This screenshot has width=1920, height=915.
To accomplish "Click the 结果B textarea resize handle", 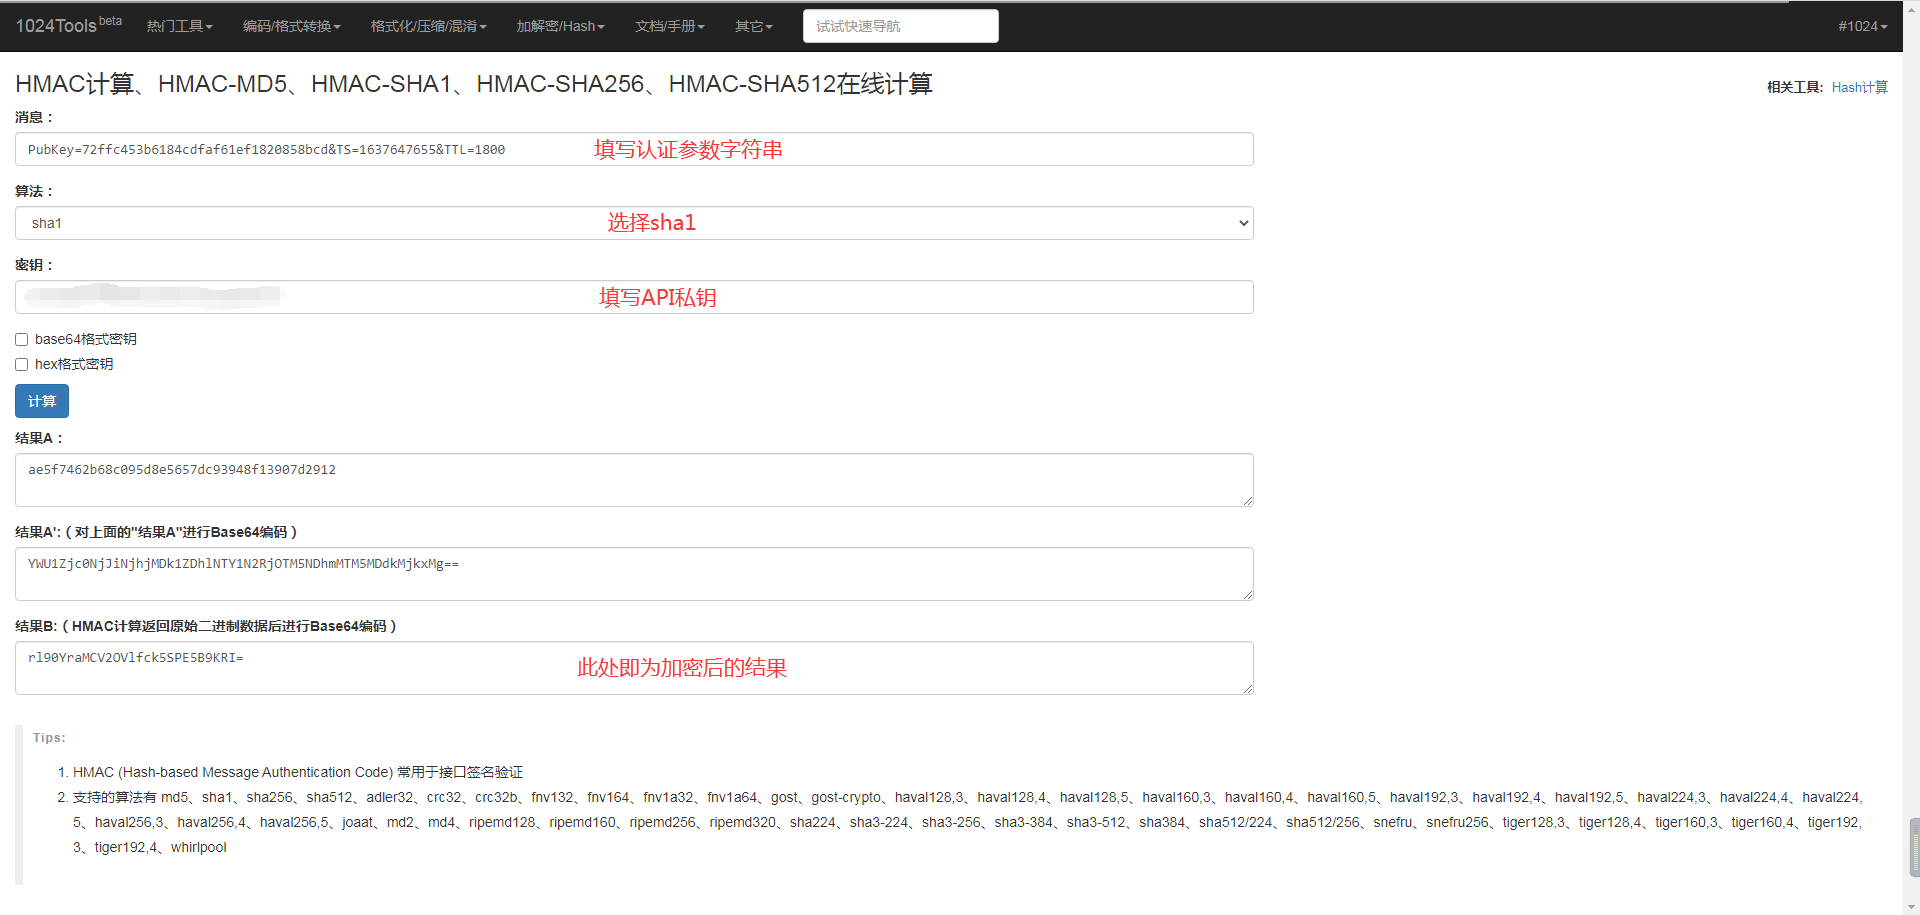I will [x=1248, y=689].
